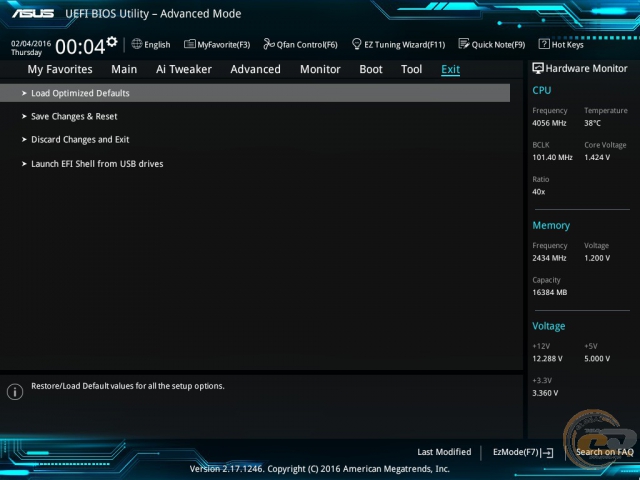Screen dimensions: 640x480
Task: Click the Qfan Control fan icon
Action: pyautogui.click(x=269, y=44)
